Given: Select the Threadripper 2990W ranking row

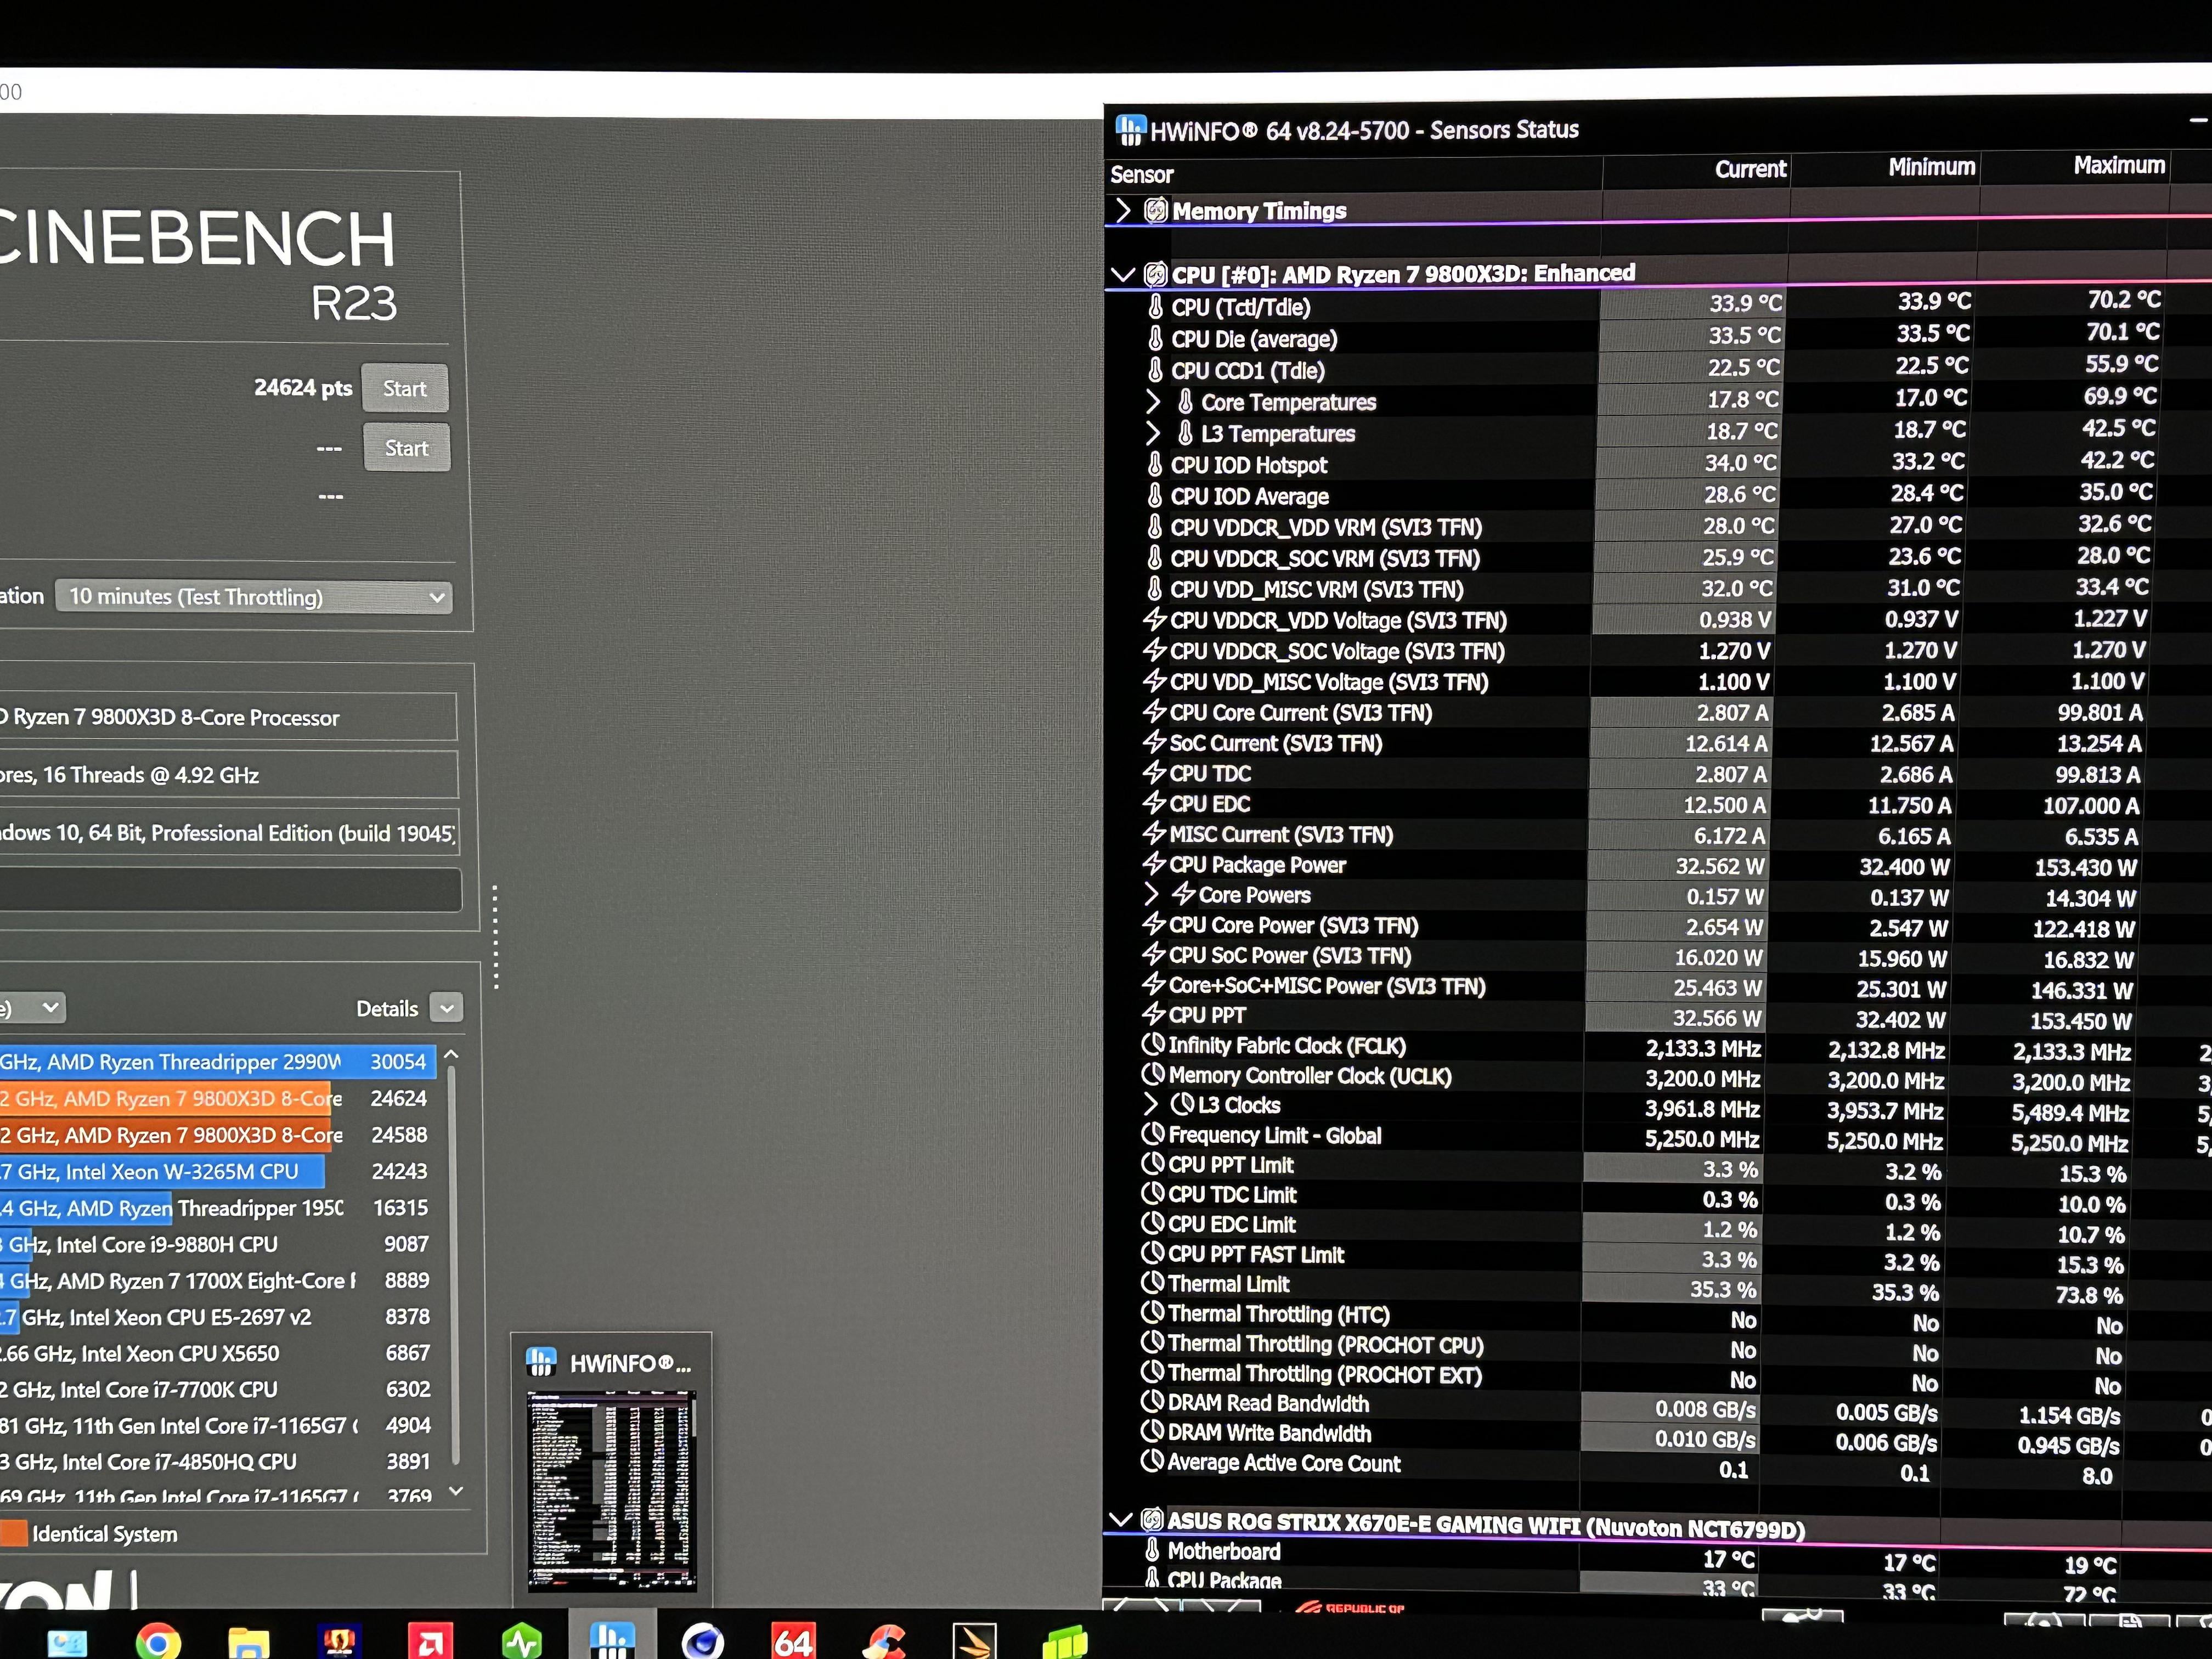Looking at the screenshot, I should [218, 1061].
